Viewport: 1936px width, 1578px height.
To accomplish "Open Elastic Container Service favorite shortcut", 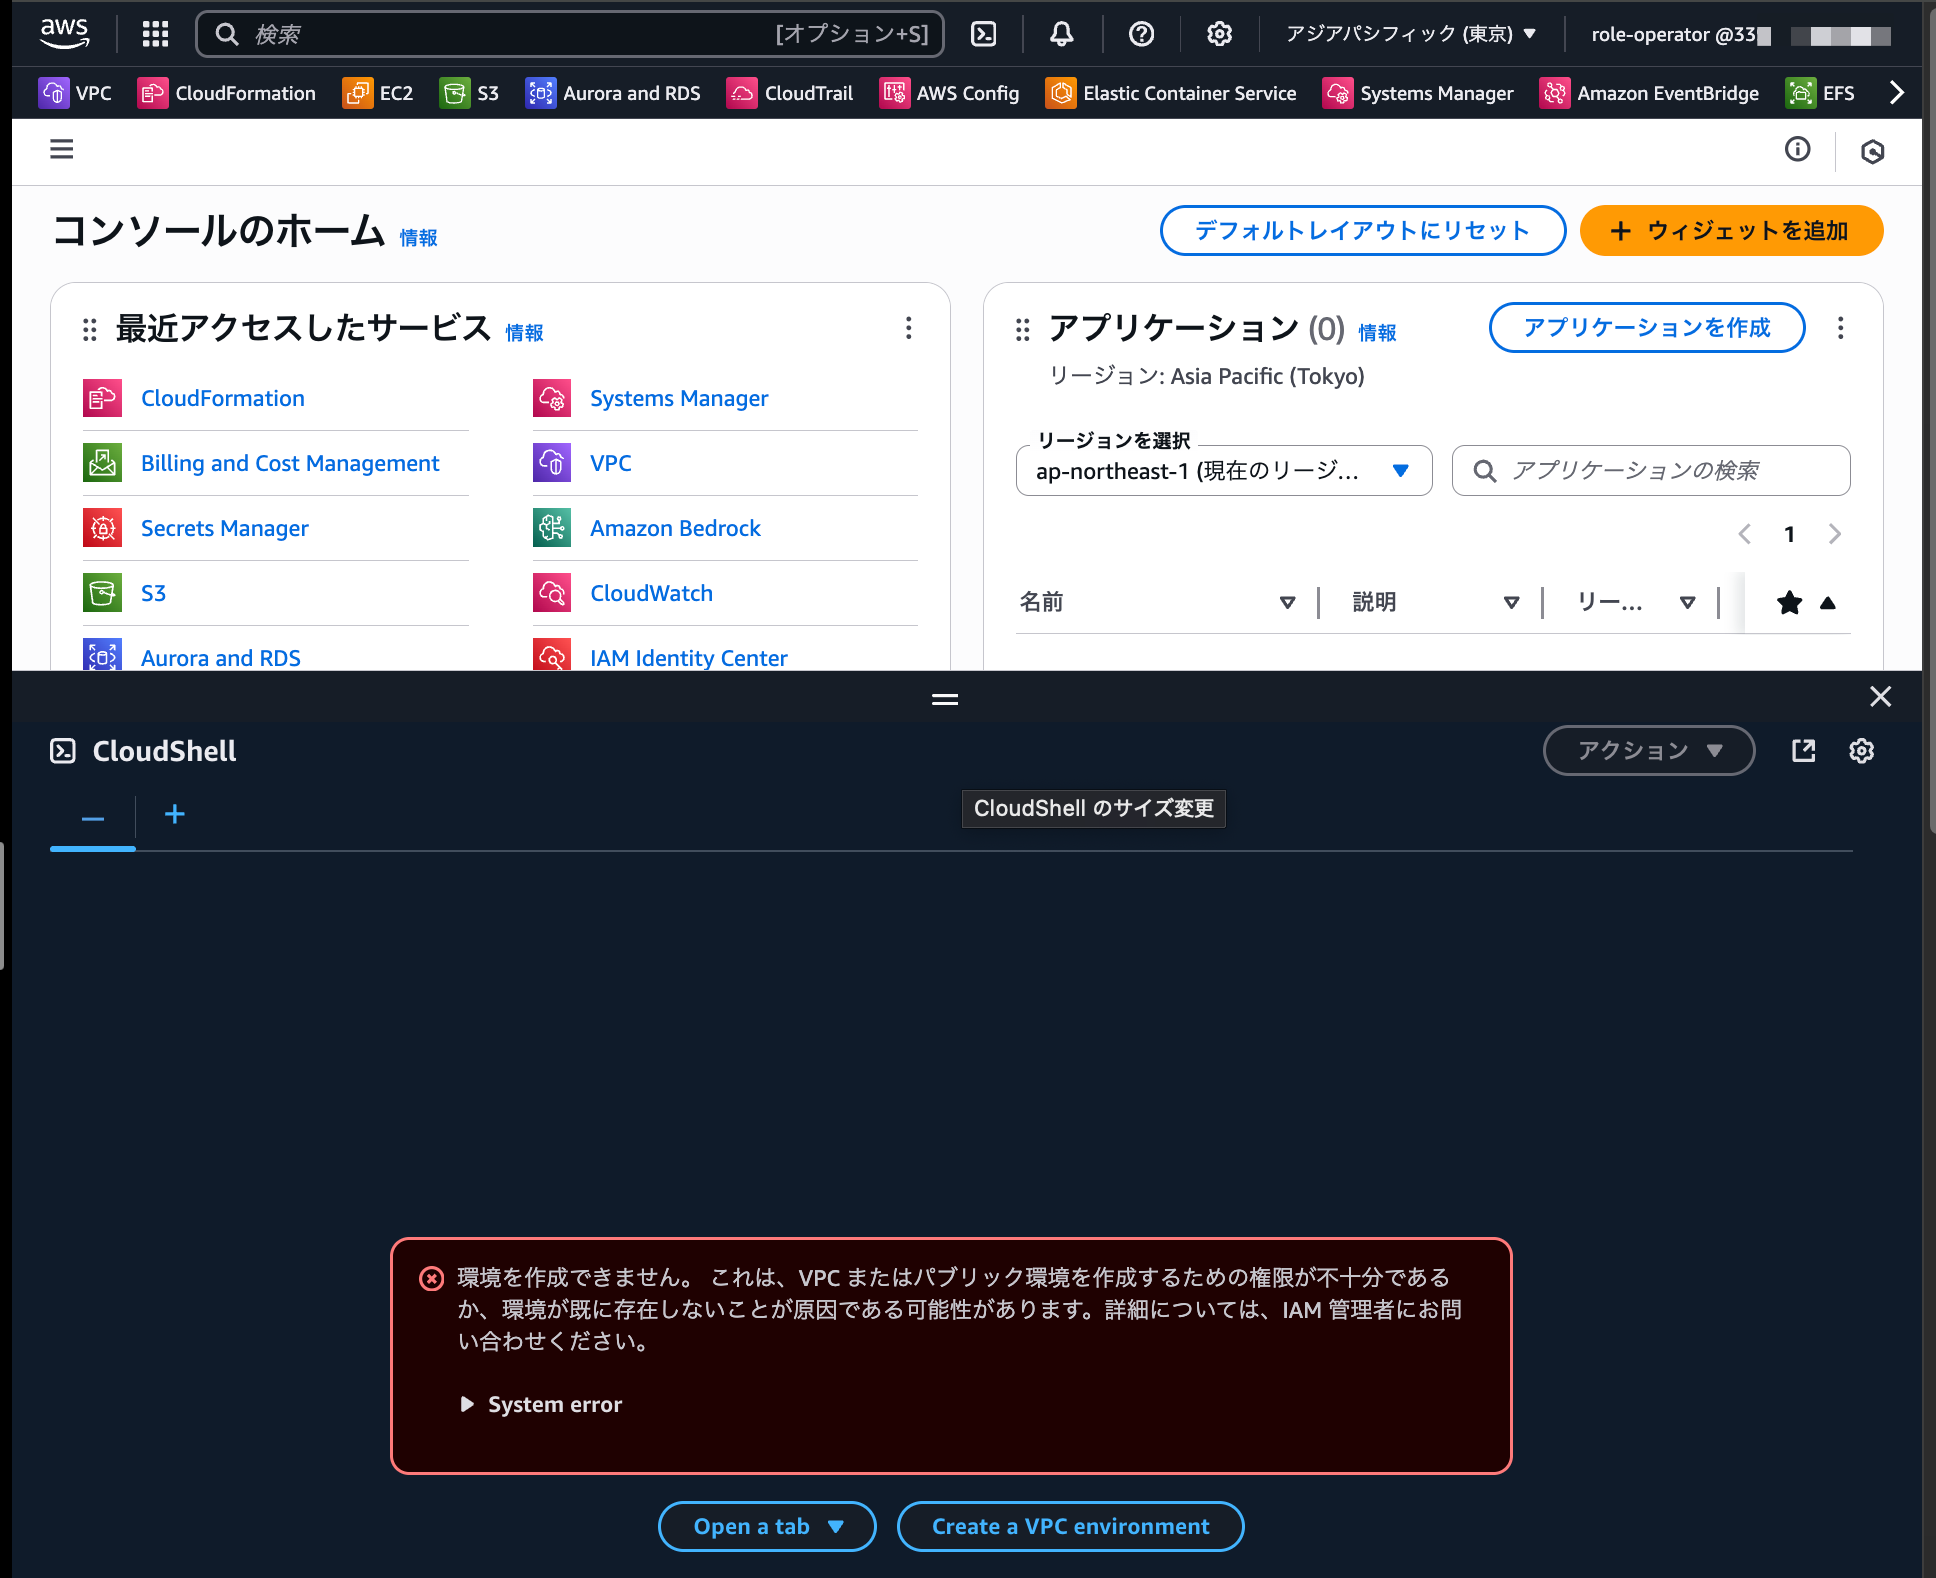I will pos(1171,93).
